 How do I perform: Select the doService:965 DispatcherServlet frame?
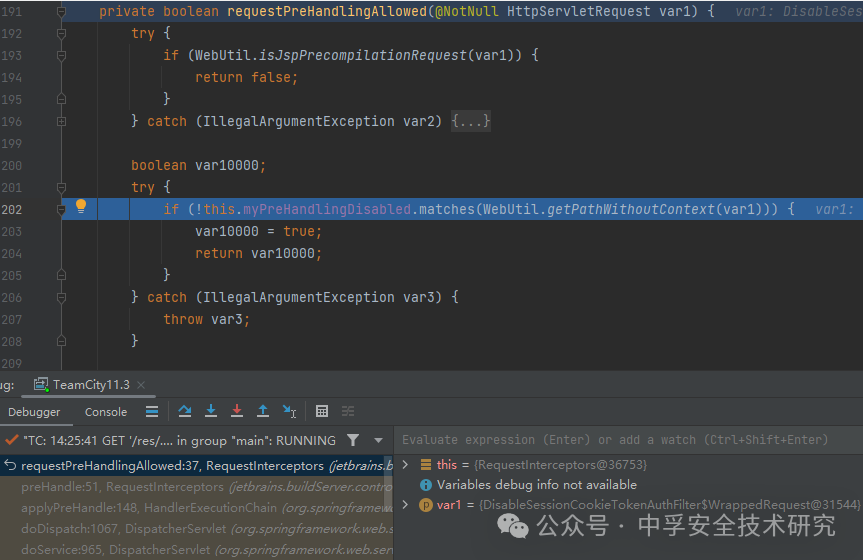point(196,550)
